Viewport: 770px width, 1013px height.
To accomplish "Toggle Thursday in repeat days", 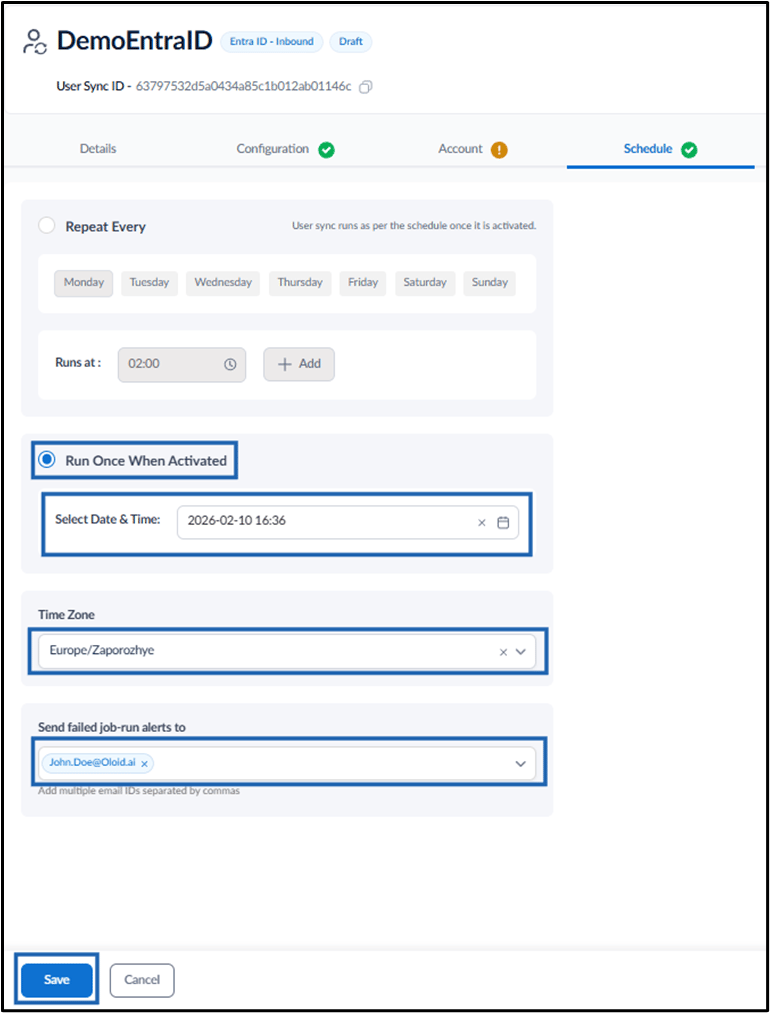I will tap(300, 283).
